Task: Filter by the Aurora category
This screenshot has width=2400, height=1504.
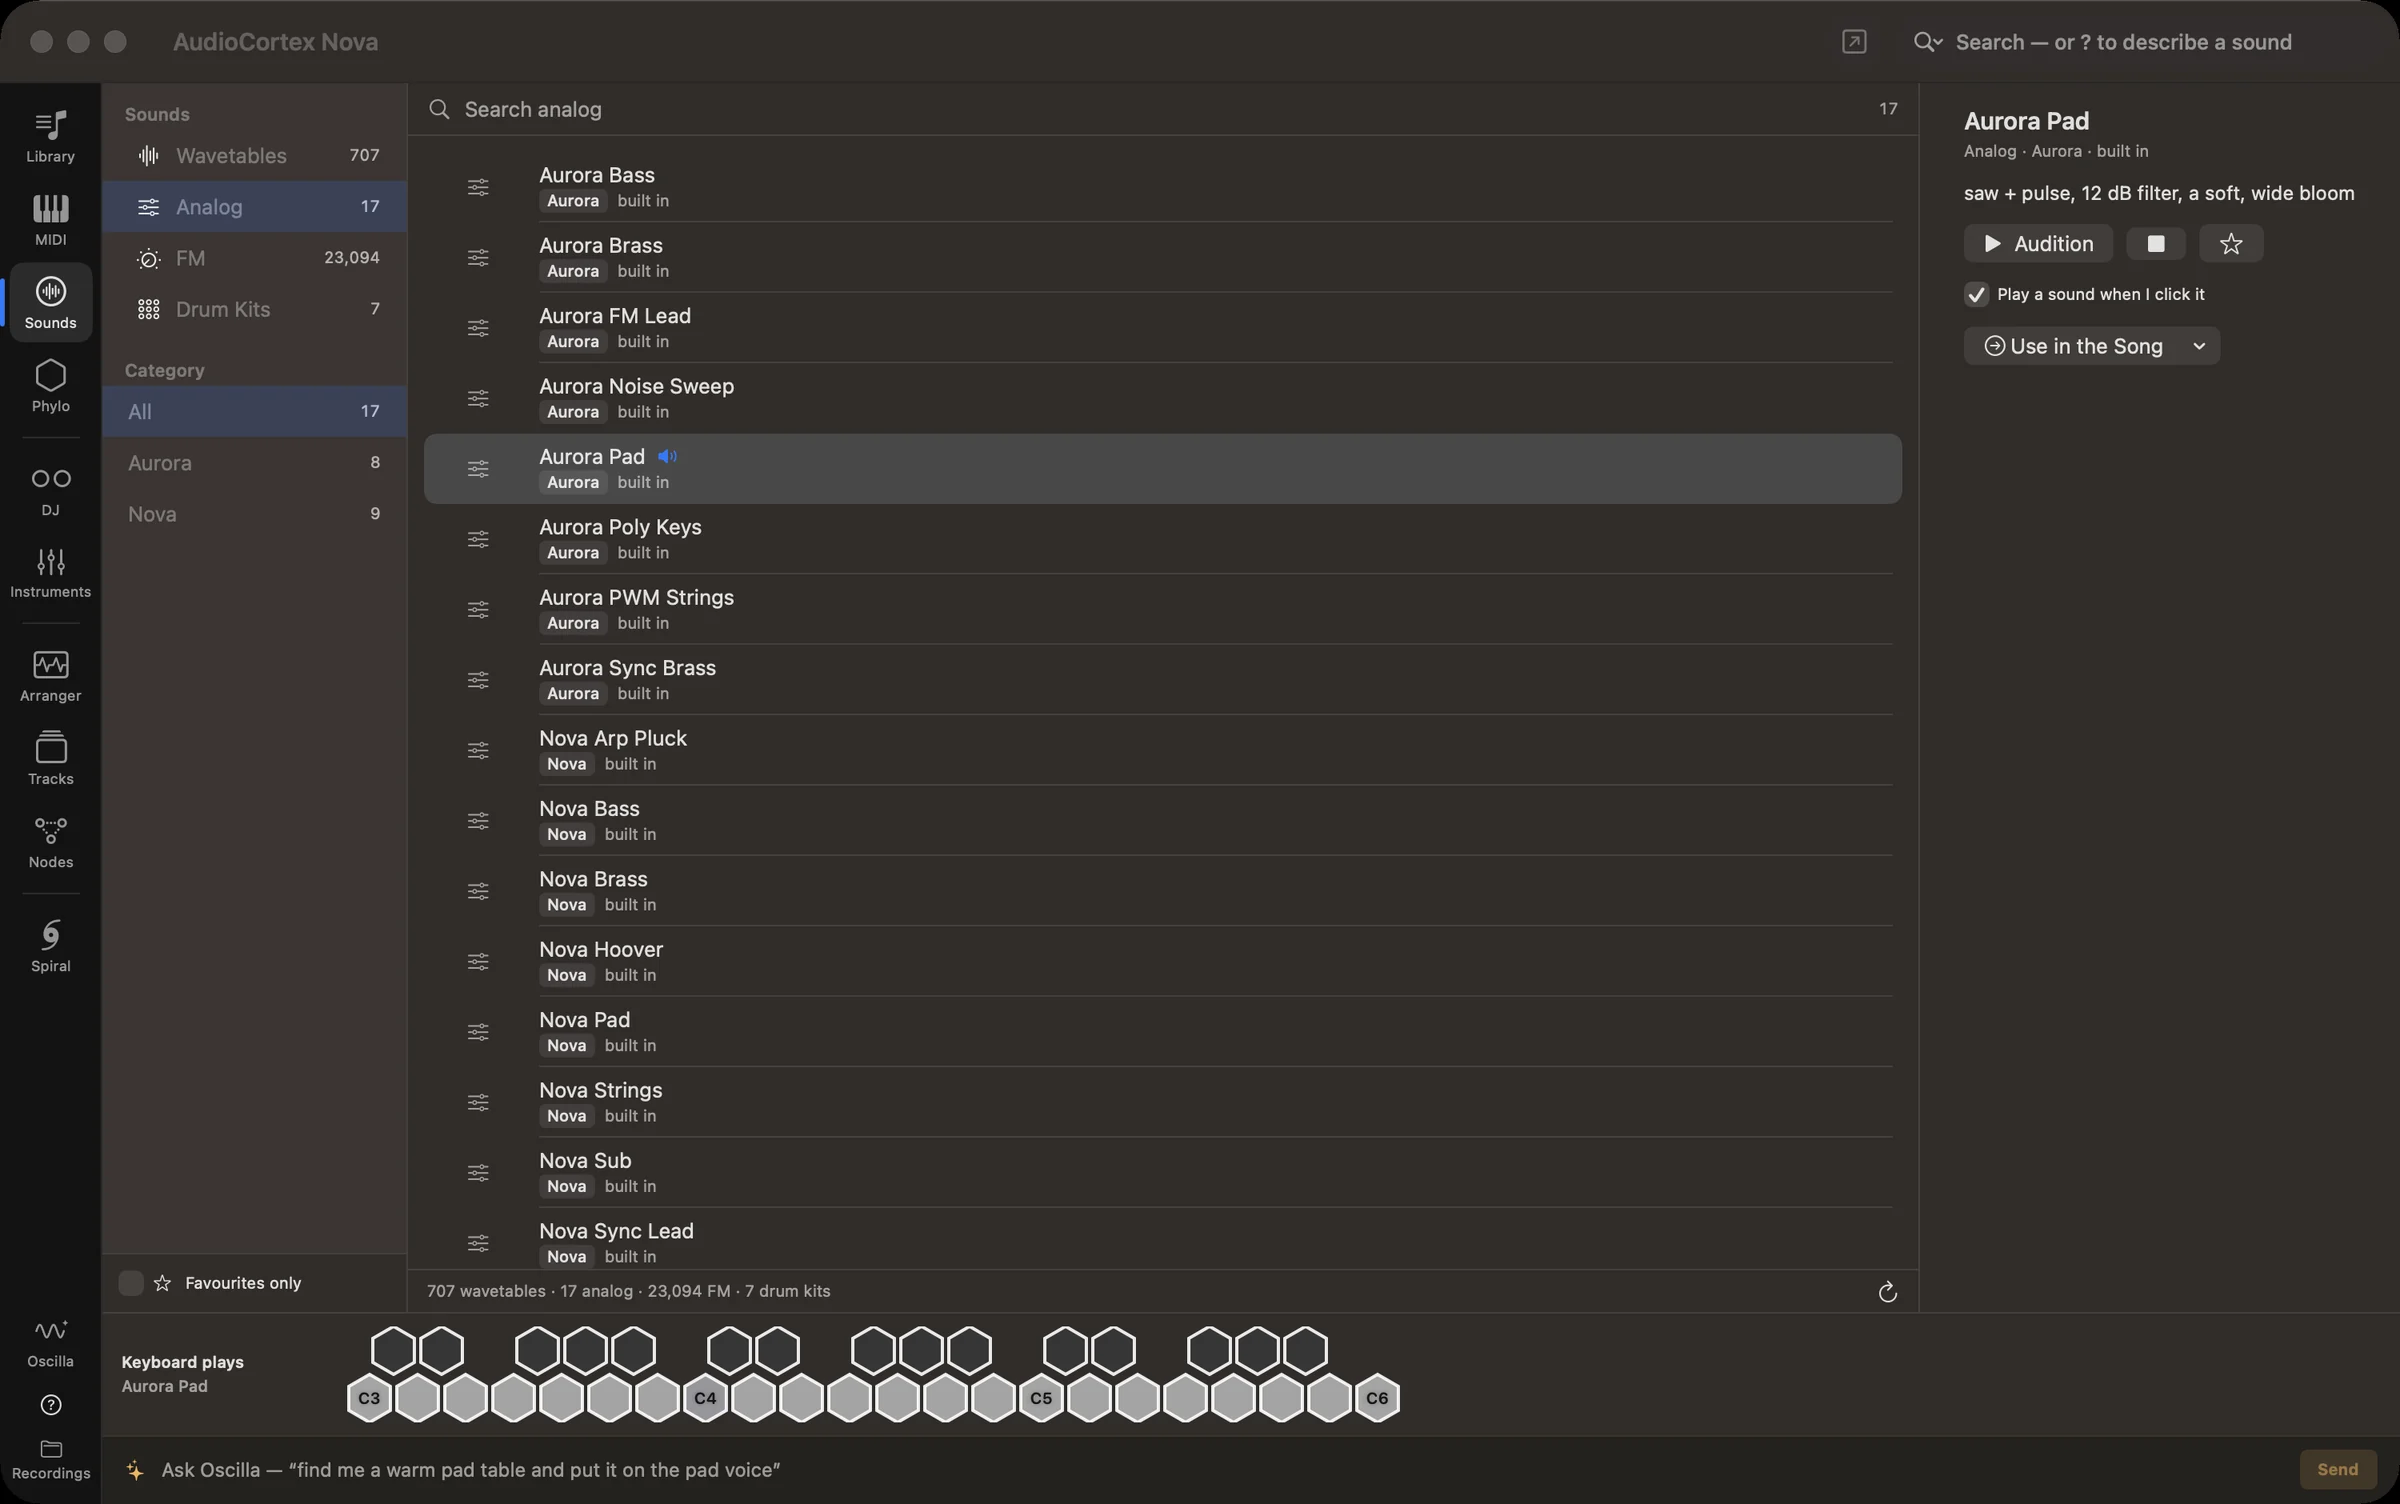Action: tap(254, 462)
